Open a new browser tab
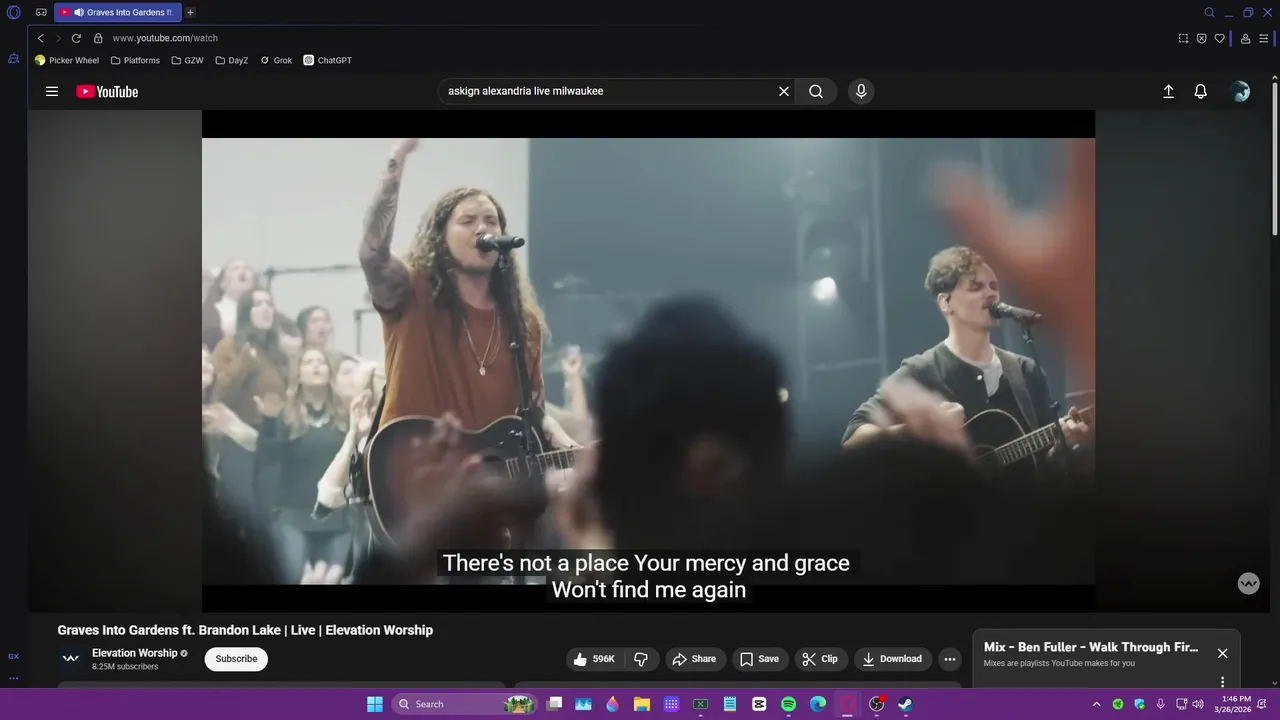The width and height of the screenshot is (1280, 720). coord(190,13)
